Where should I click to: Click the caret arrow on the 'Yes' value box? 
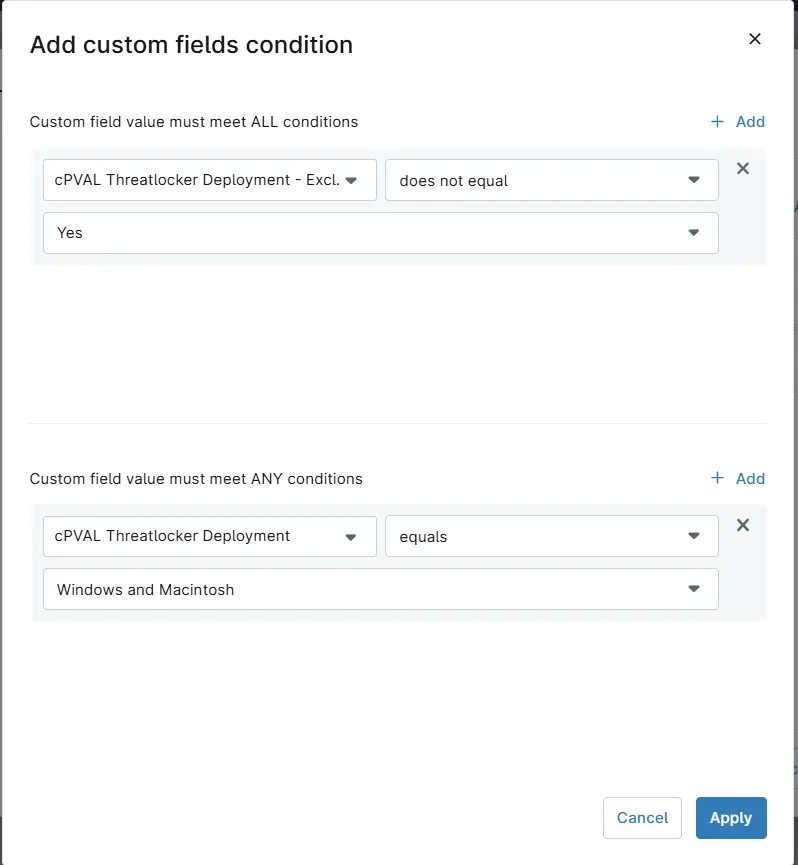(x=694, y=233)
